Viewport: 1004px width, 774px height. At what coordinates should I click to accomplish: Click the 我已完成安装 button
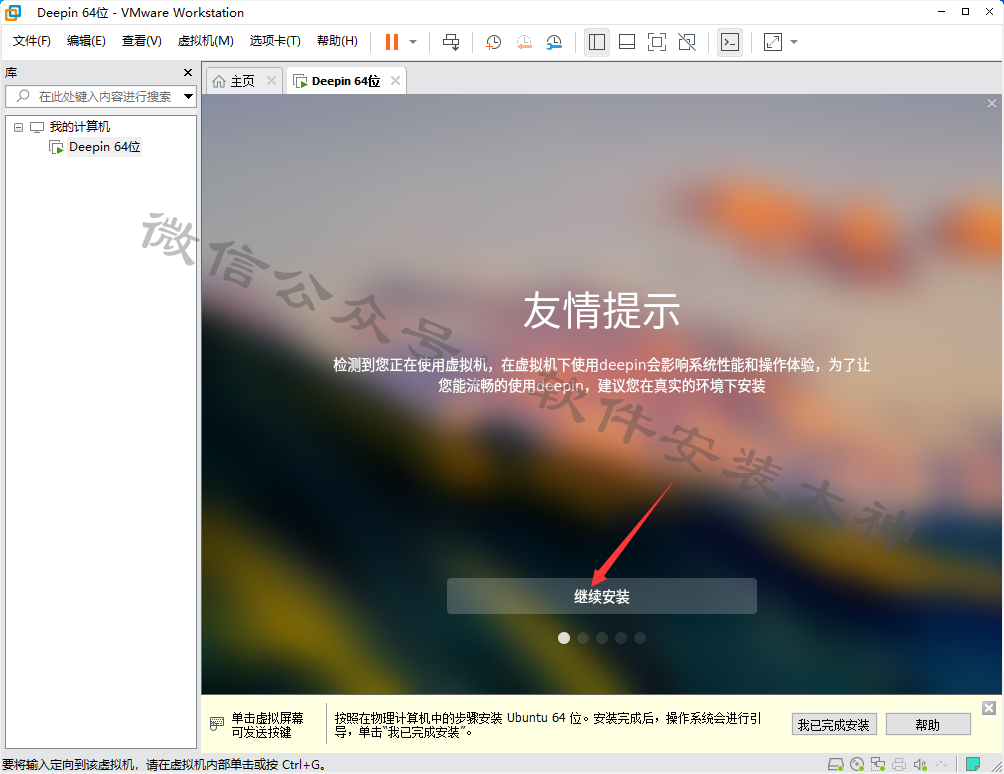click(834, 725)
